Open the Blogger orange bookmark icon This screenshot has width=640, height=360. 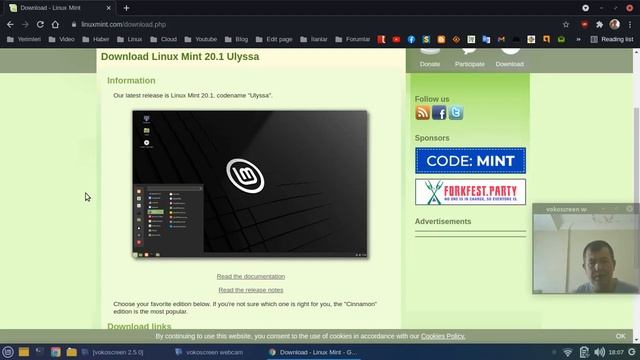441,39
